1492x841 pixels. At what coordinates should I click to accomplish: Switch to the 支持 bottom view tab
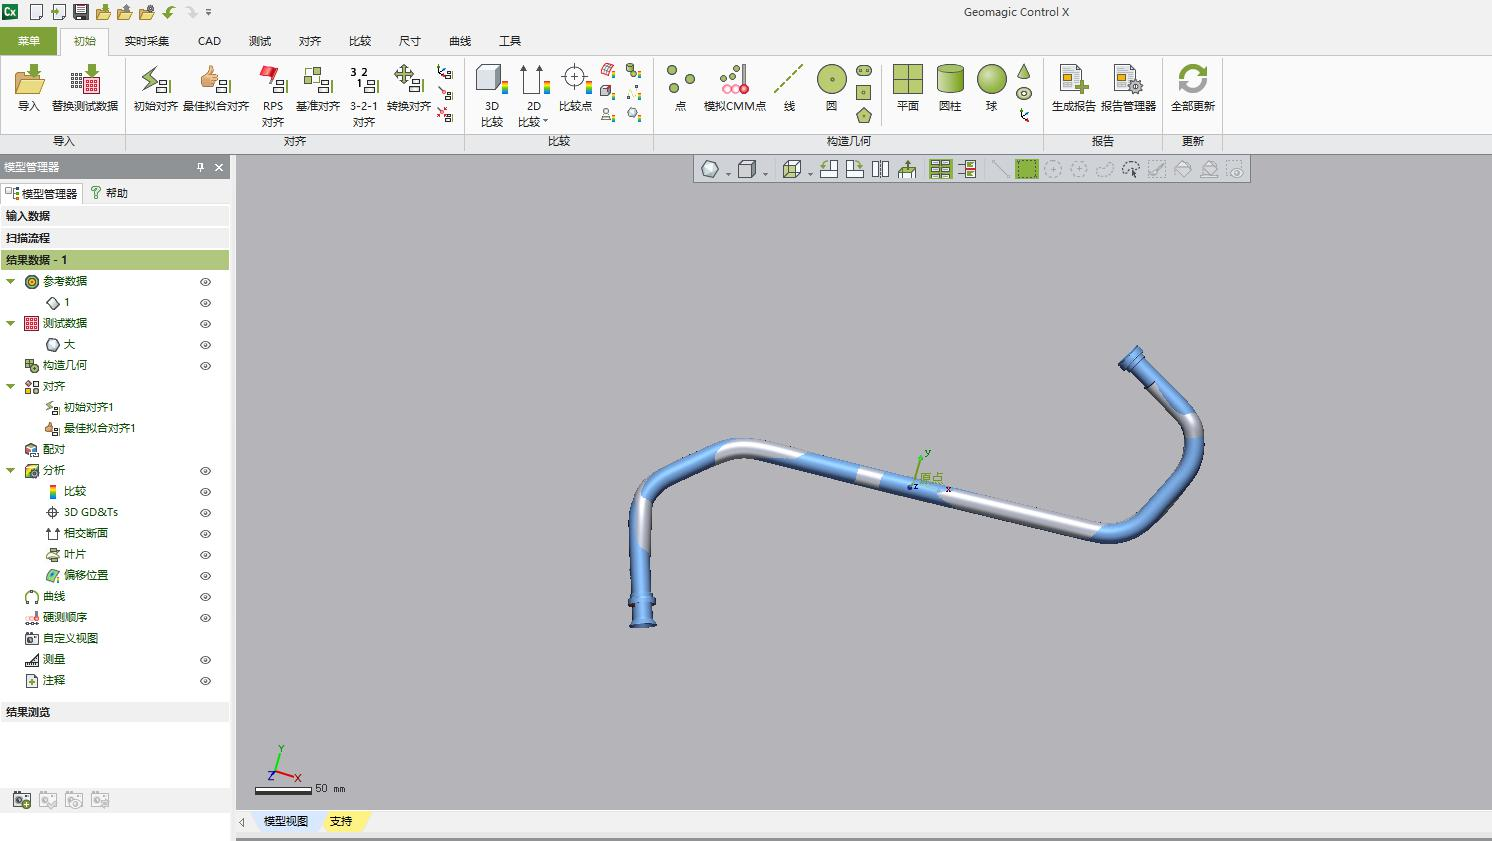(341, 821)
